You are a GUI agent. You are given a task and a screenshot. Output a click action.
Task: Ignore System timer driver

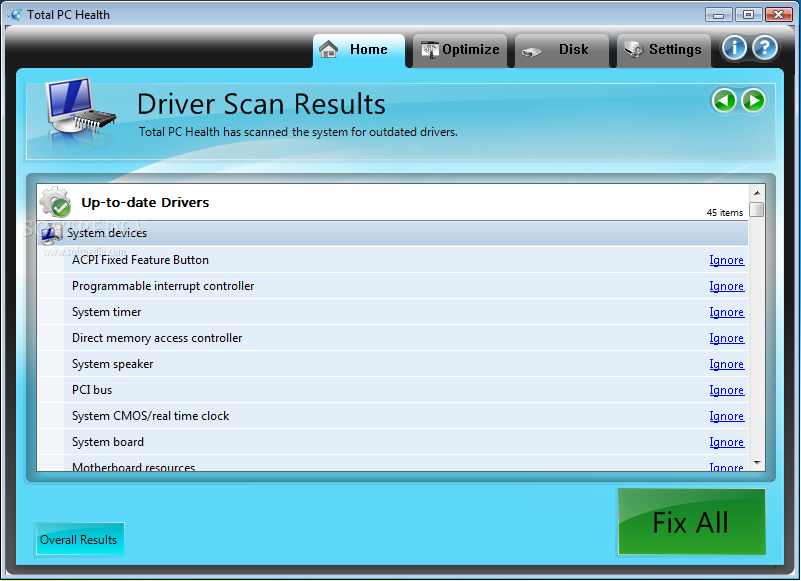[x=726, y=312]
